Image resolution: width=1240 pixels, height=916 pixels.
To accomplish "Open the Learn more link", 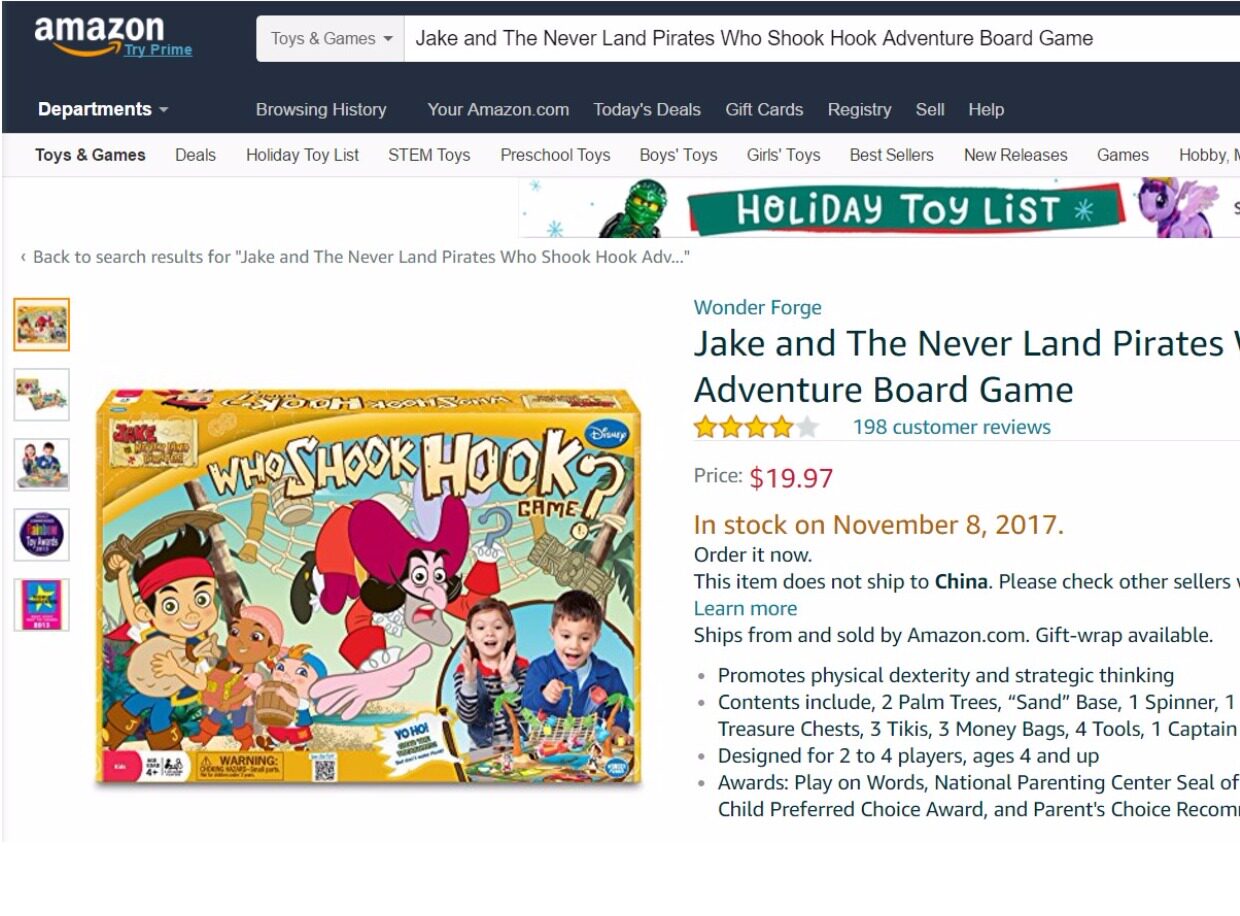I will [x=745, y=608].
